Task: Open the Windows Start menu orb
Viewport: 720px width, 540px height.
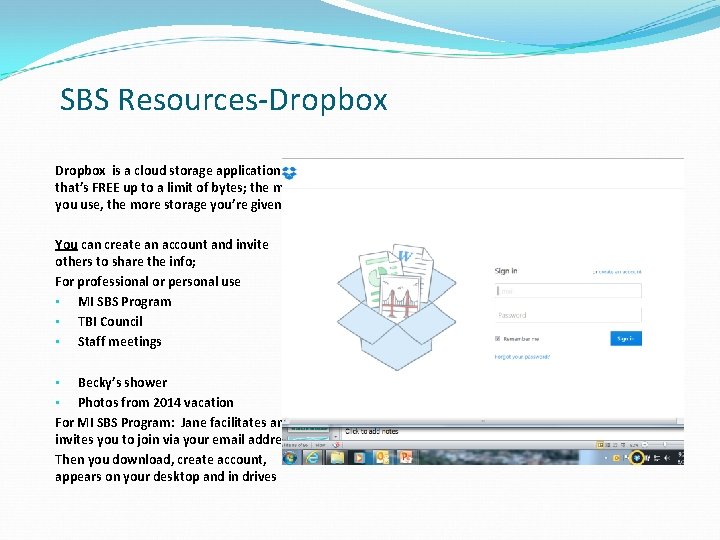Action: point(290,457)
